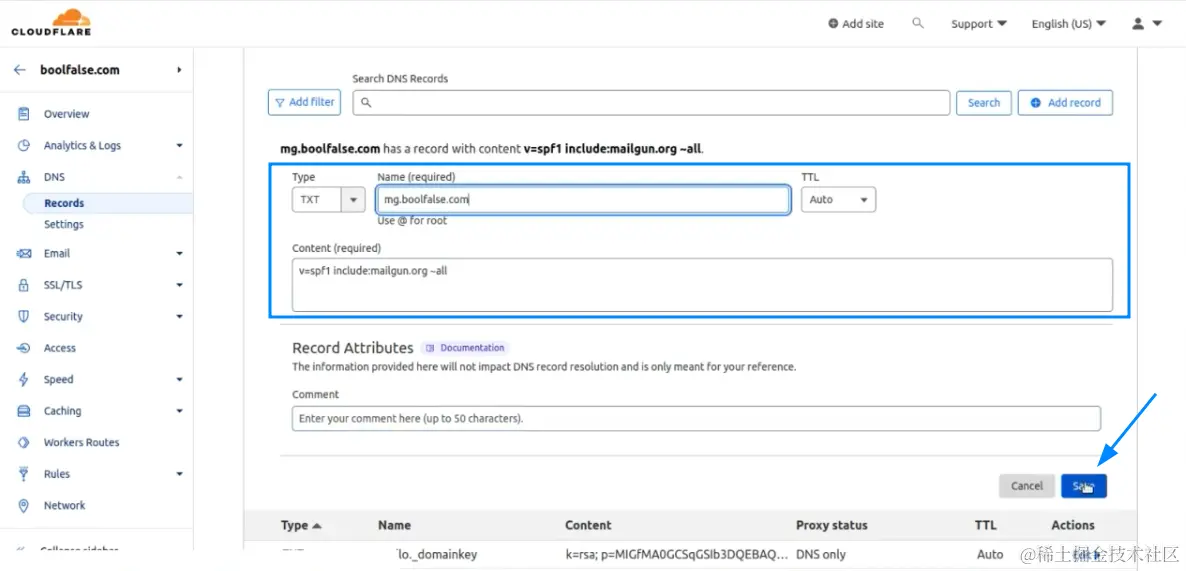Collapse the DNS section arrow
Image resolution: width=1186 pixels, height=571 pixels.
click(179, 177)
